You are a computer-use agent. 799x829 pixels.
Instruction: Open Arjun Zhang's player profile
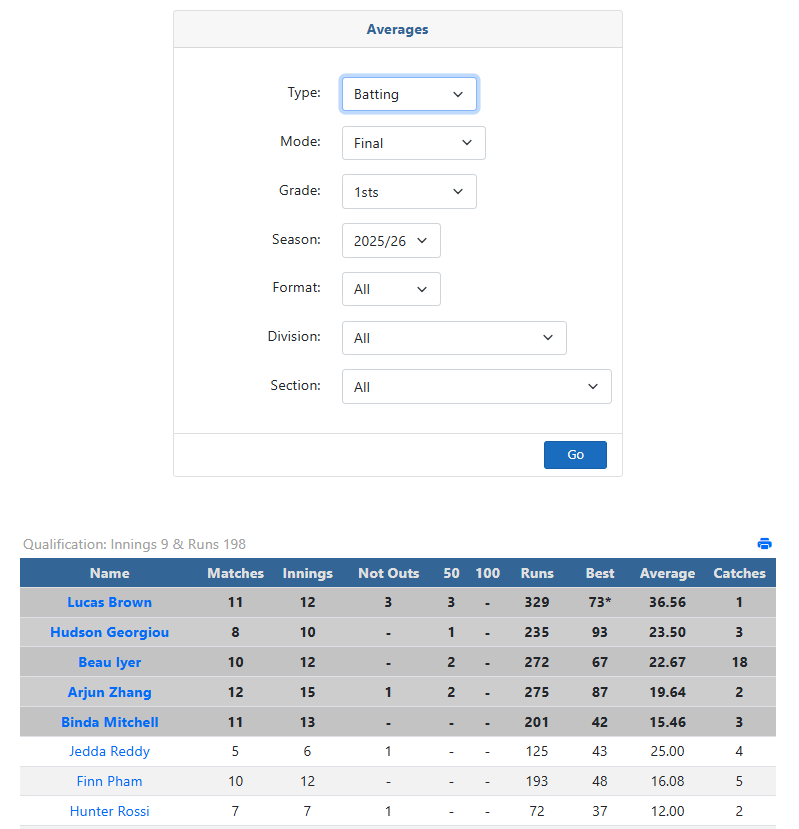[x=109, y=692]
